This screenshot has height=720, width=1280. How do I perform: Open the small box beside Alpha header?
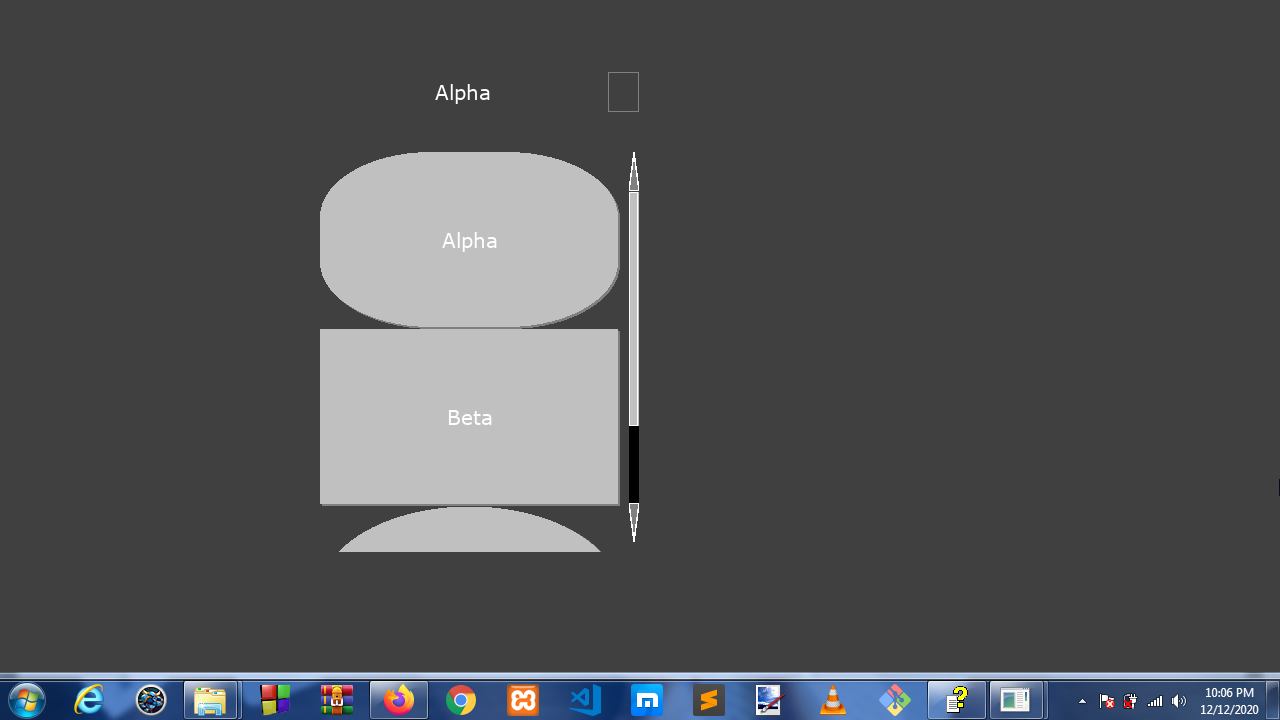tap(623, 92)
